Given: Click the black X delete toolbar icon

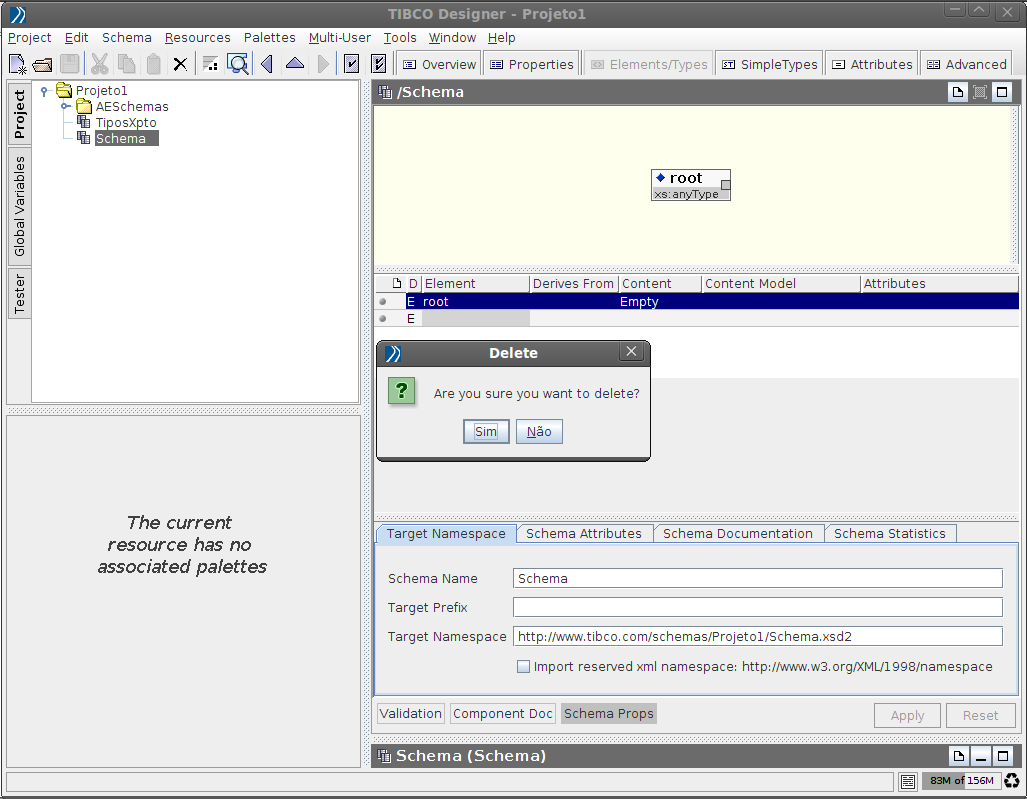Looking at the screenshot, I should (180, 65).
